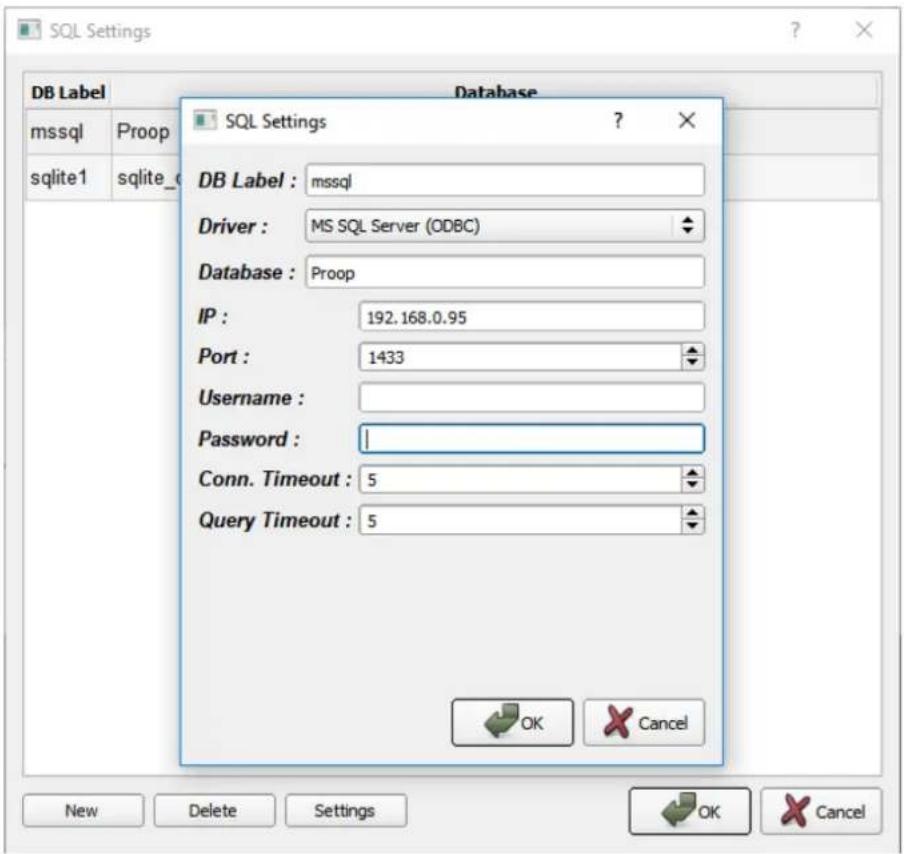Increase Query Timeout with up arrow

[x=692, y=513]
